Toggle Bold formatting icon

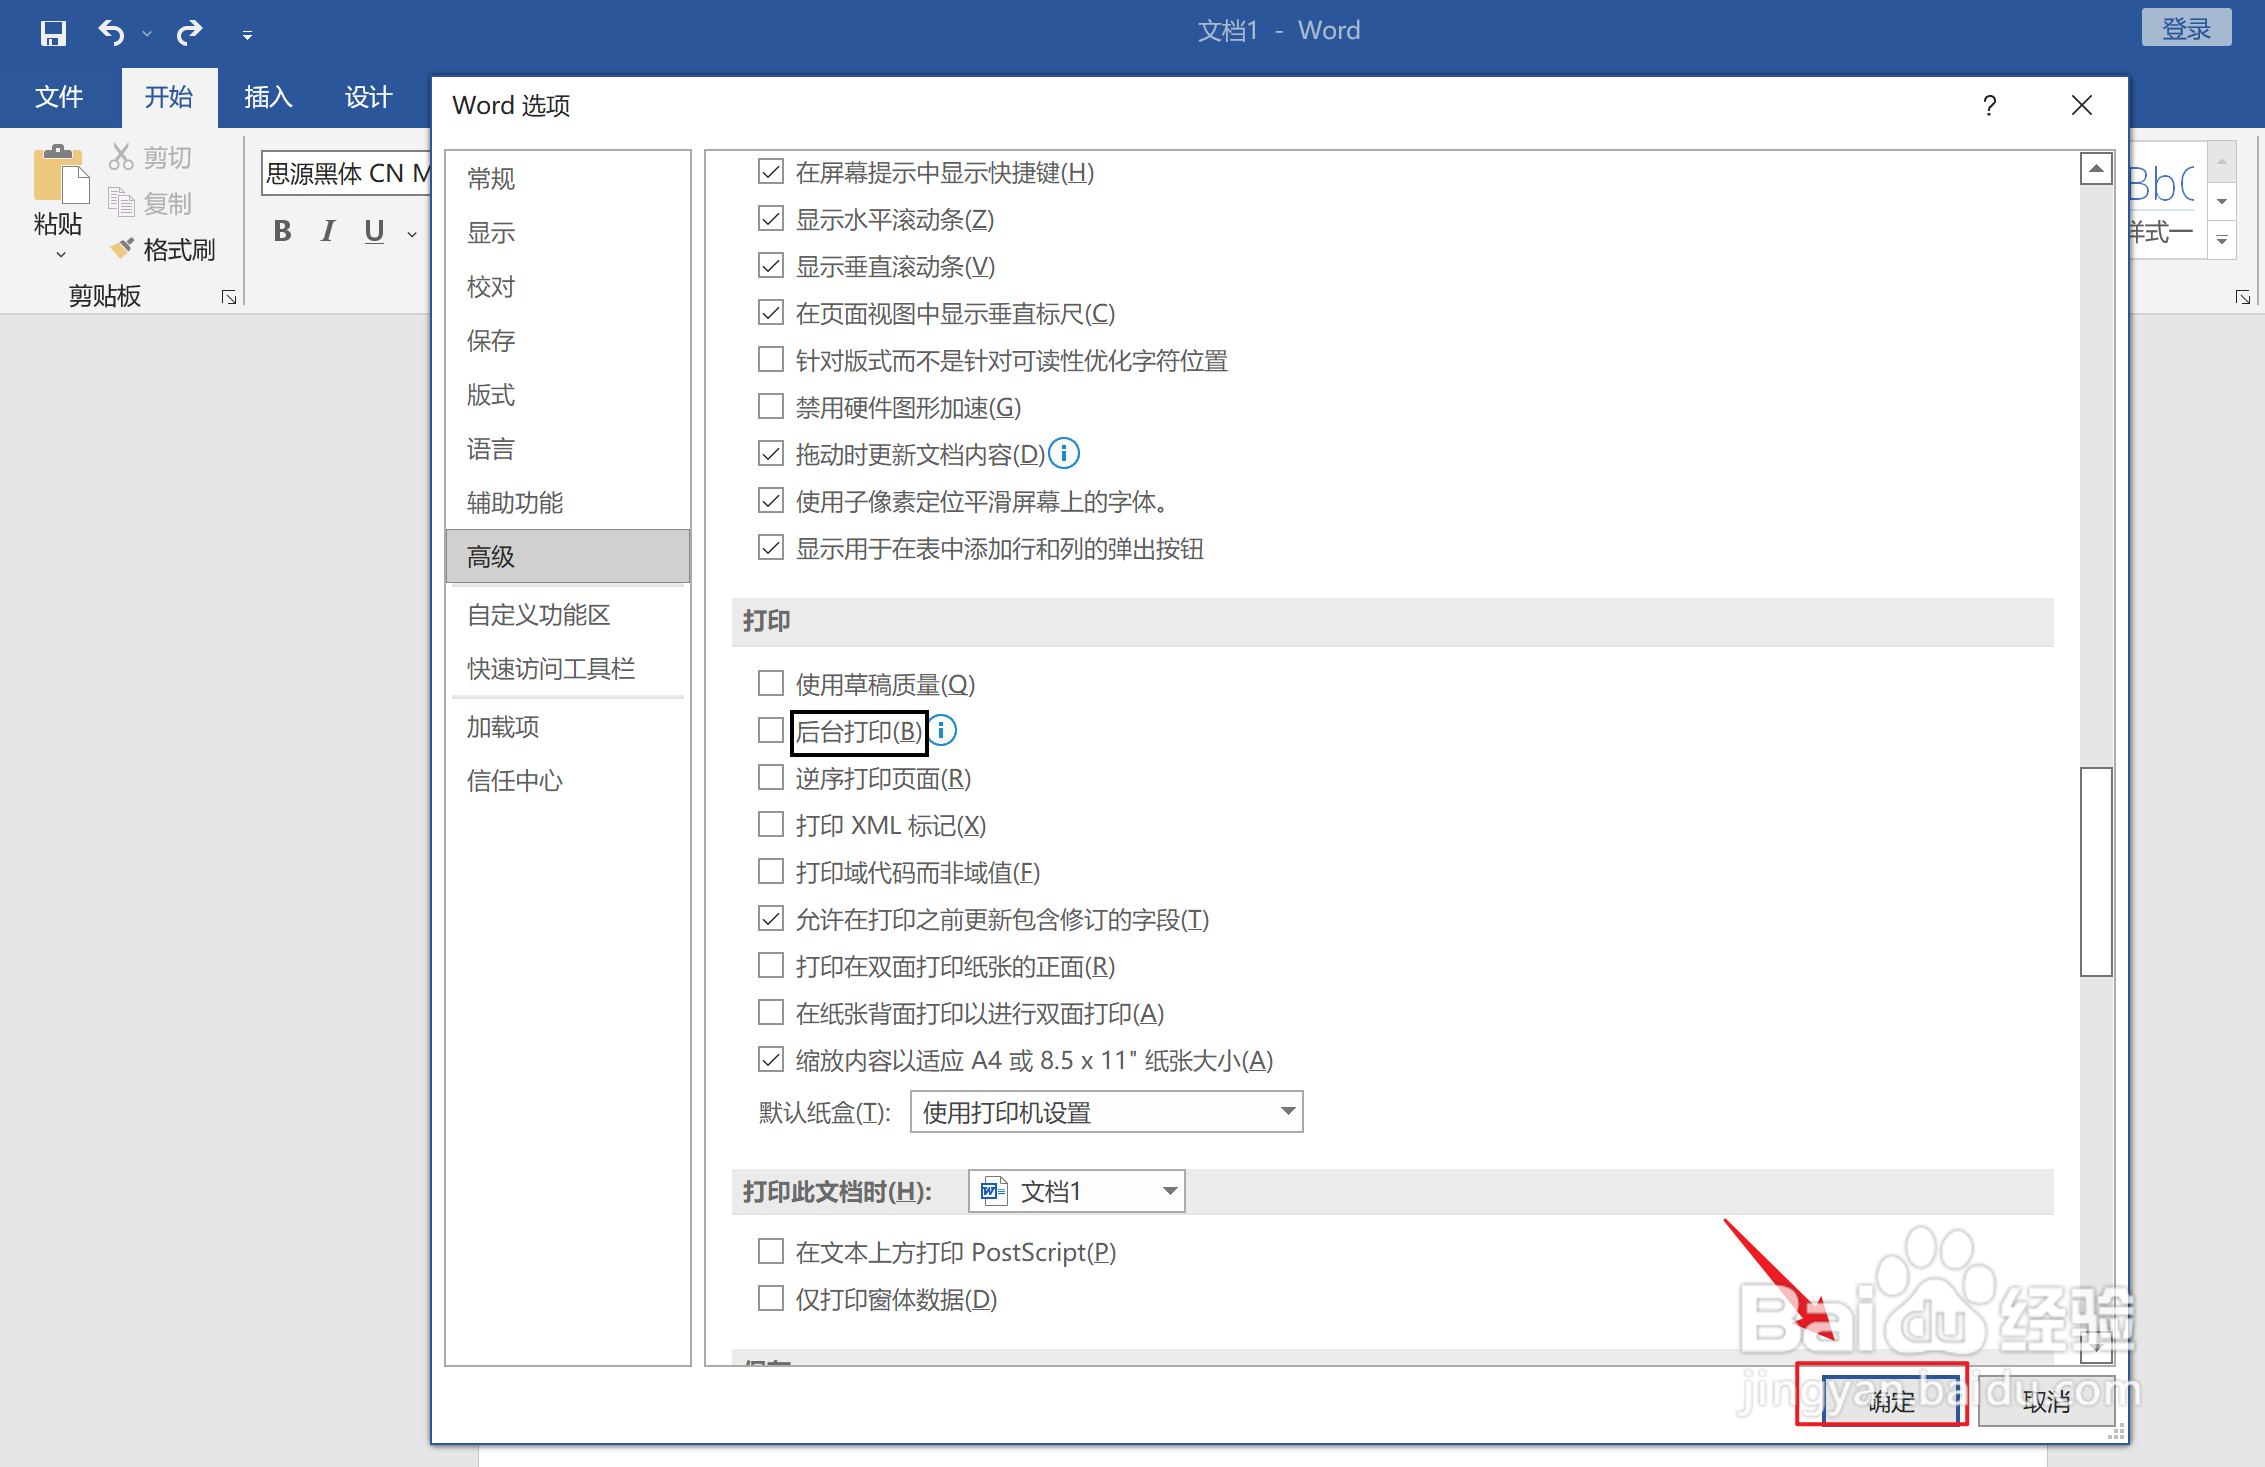click(x=283, y=231)
